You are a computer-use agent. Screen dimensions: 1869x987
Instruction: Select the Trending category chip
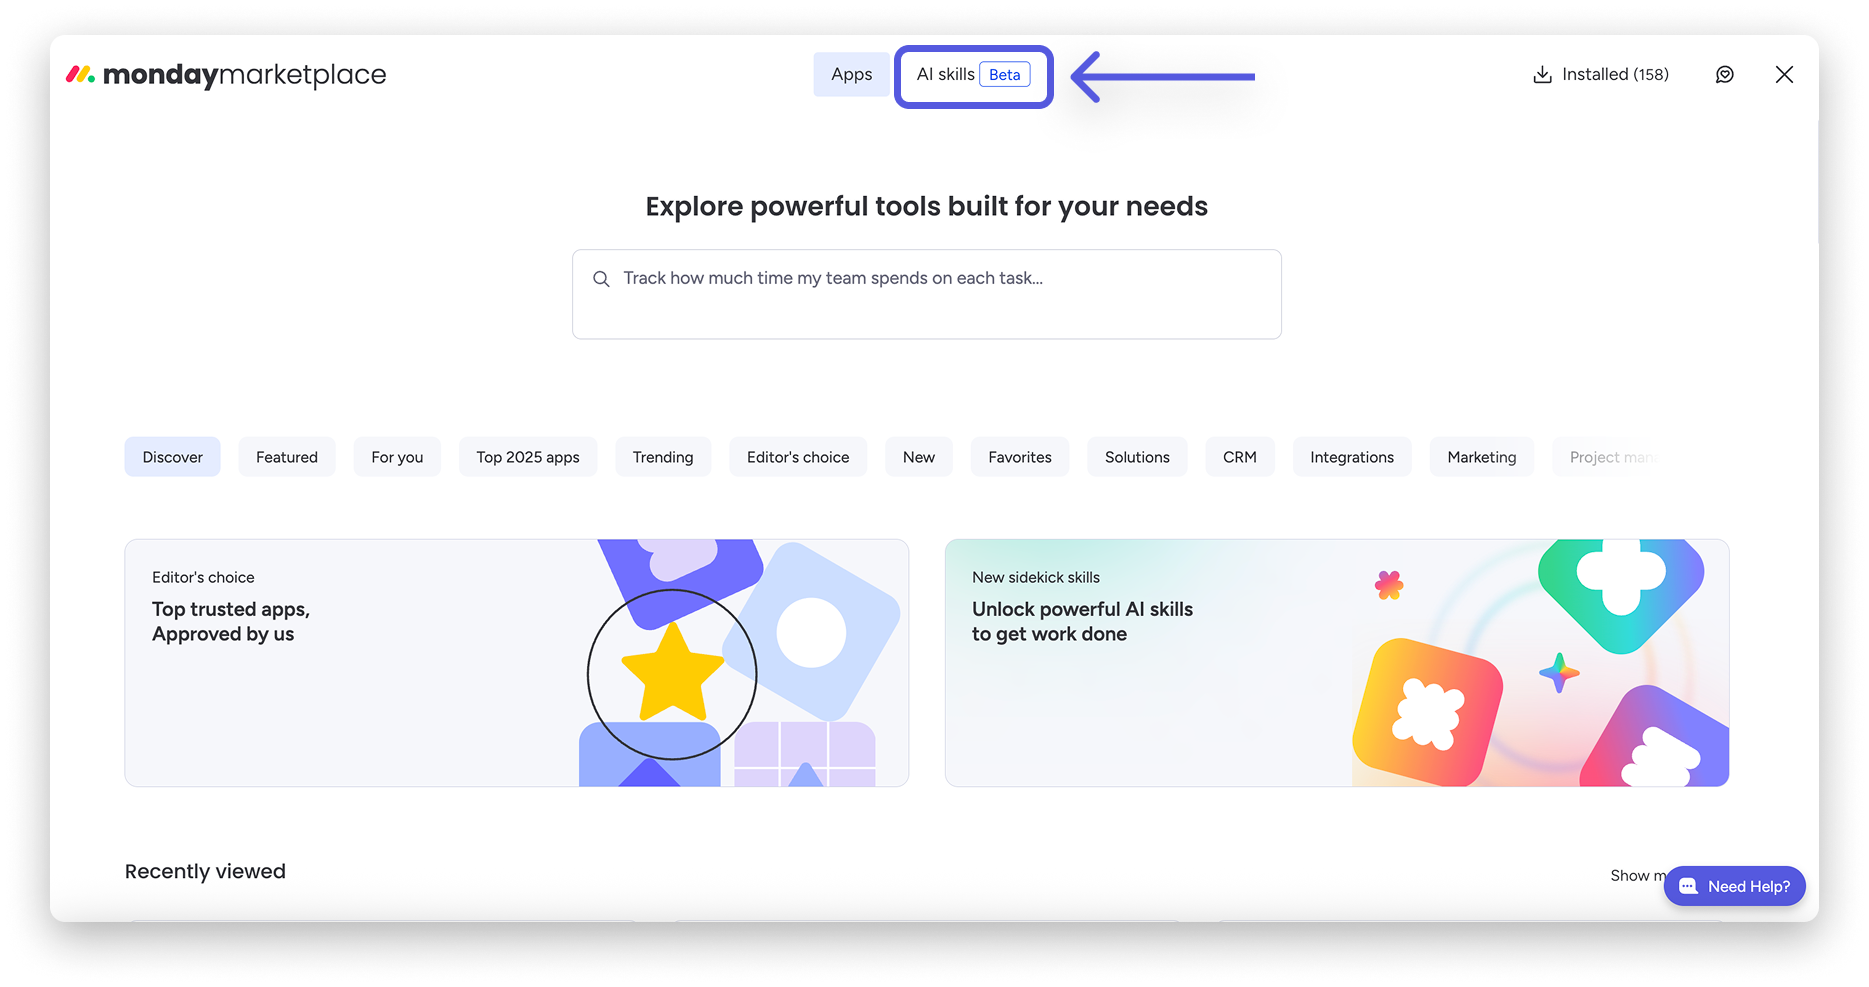pyautogui.click(x=663, y=457)
